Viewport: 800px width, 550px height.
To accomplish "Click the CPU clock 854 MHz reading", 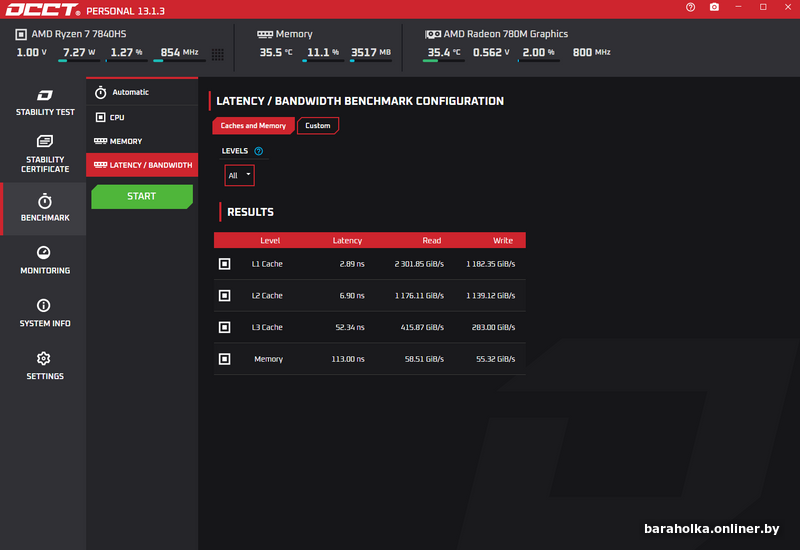I will point(179,52).
